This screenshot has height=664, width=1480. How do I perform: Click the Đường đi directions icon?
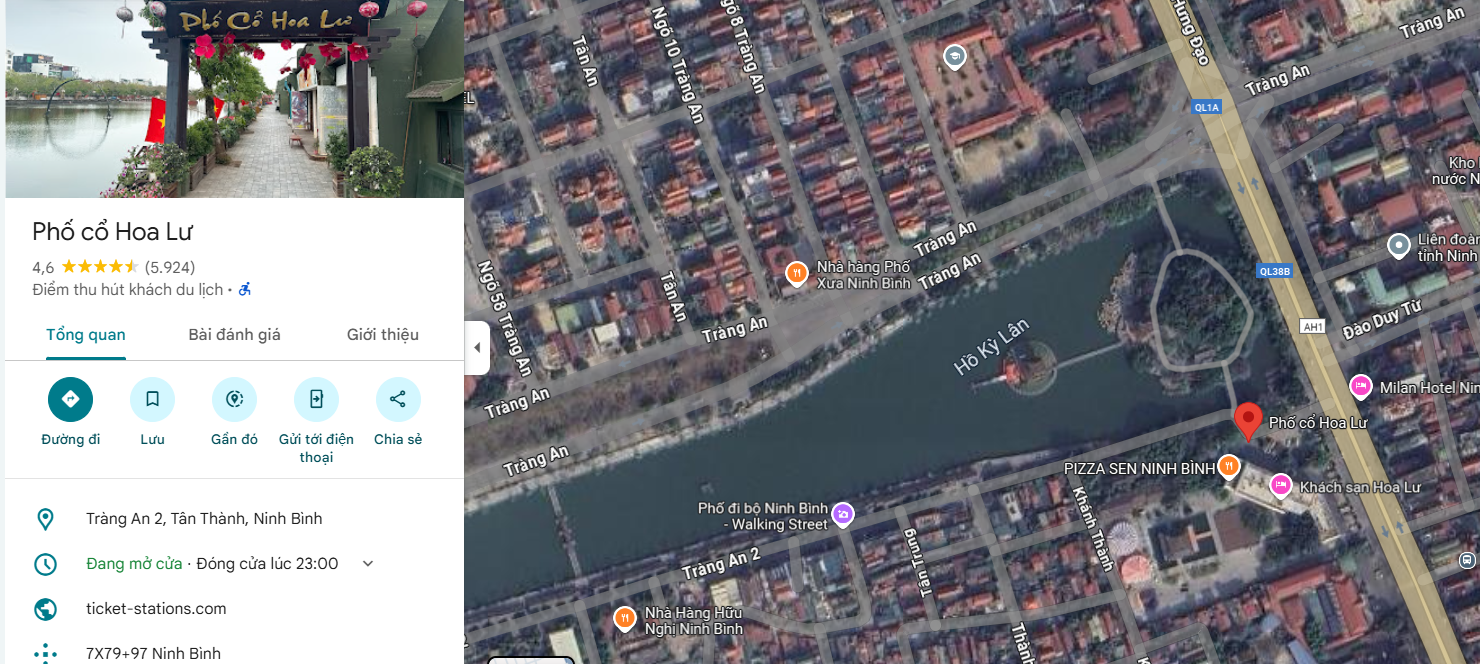(x=70, y=399)
